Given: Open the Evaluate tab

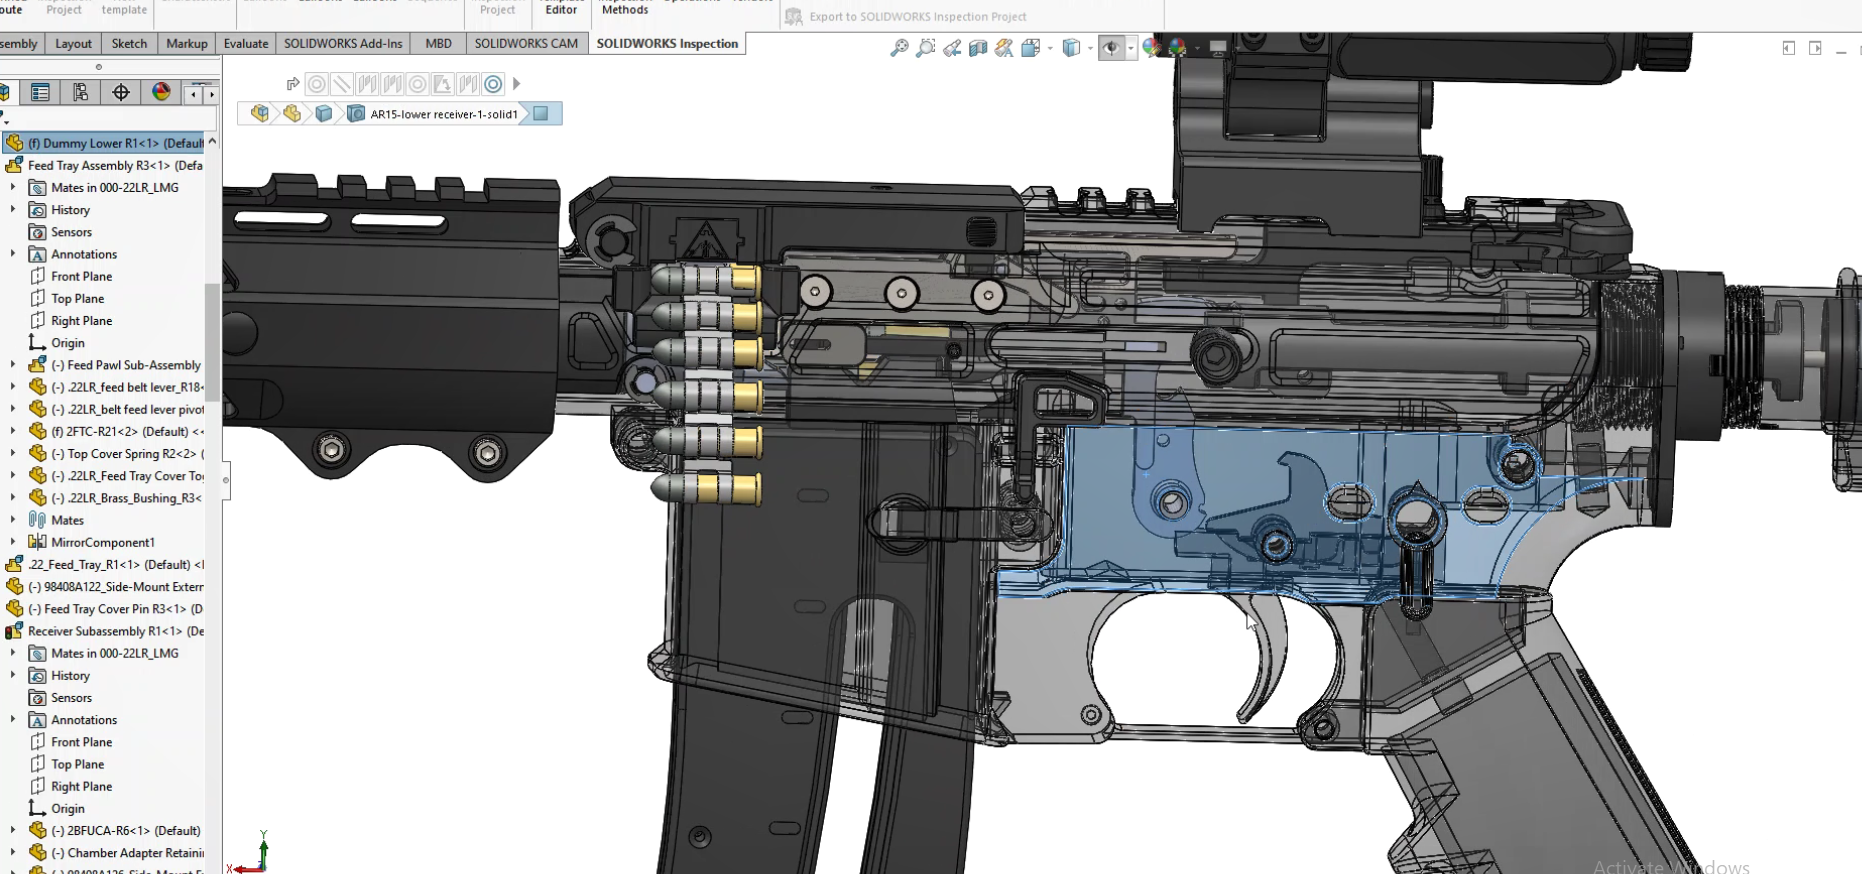Looking at the screenshot, I should coord(246,44).
